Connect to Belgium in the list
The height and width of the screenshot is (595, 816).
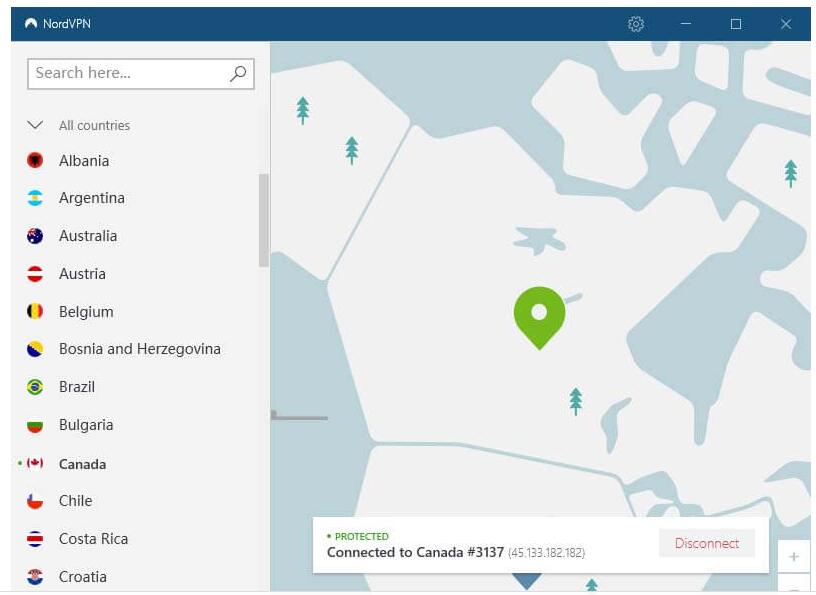tap(86, 311)
